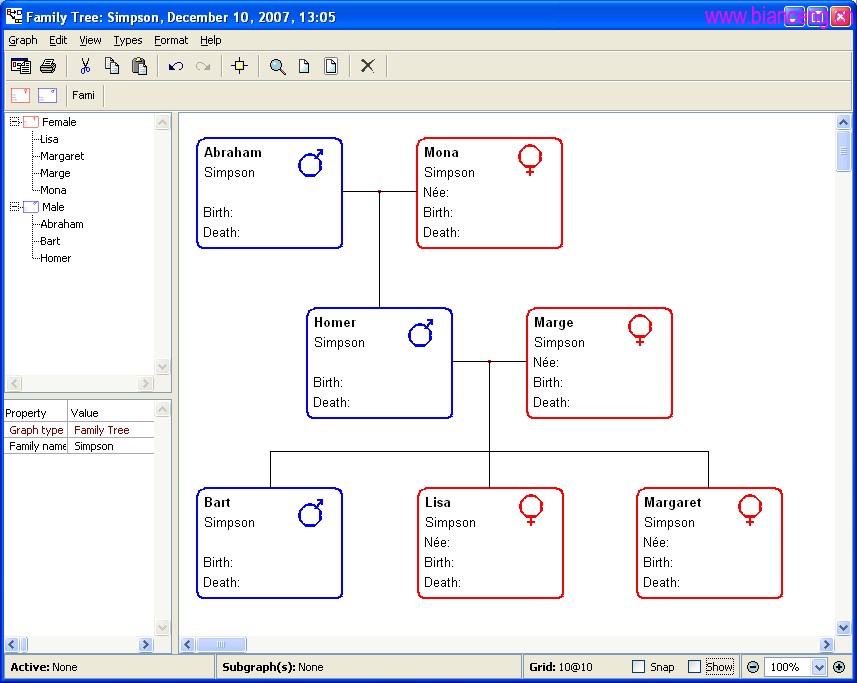Open the 100% zoom dropdown
The height and width of the screenshot is (683, 857).
click(x=818, y=667)
